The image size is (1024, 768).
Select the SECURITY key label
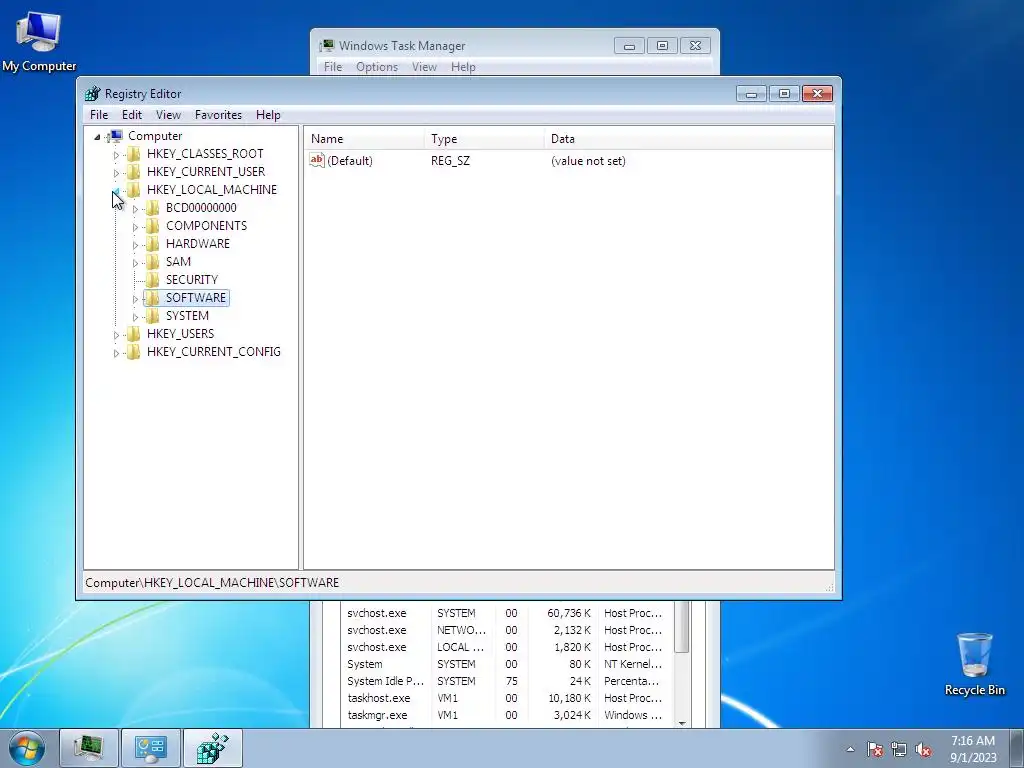pyautogui.click(x=192, y=280)
